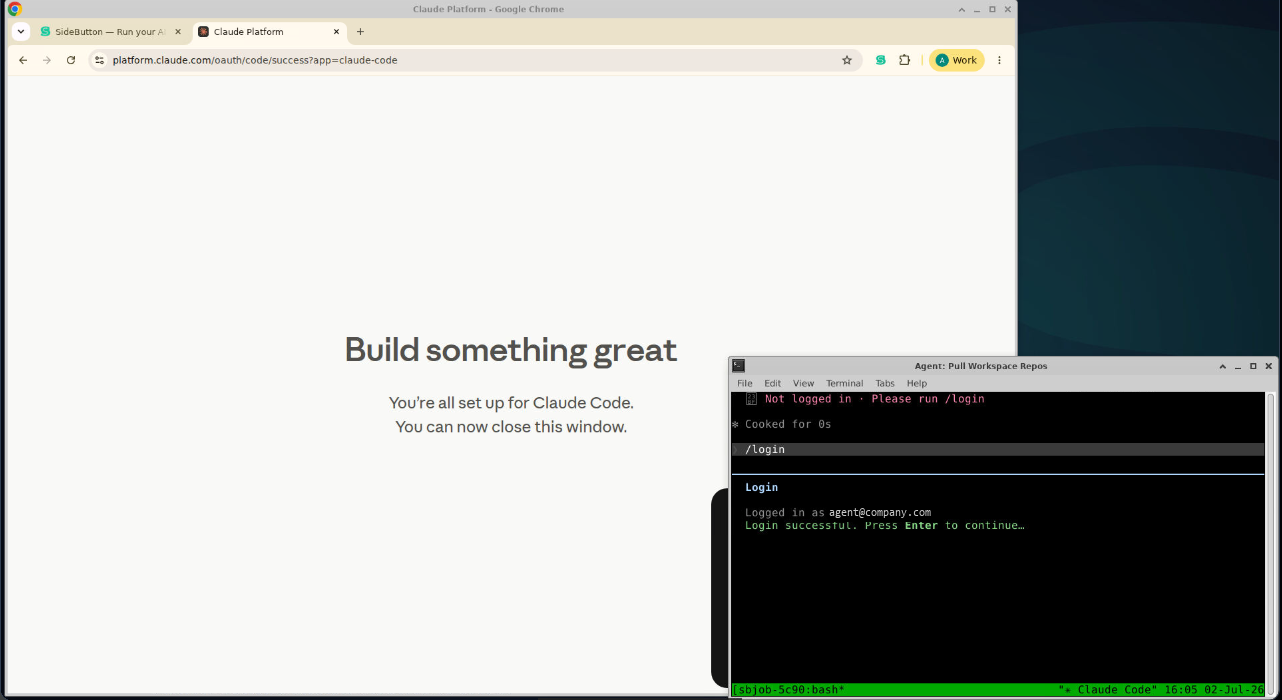Maximize the terminal window
Image resolution: width=1282 pixels, height=700 pixels.
1253,366
